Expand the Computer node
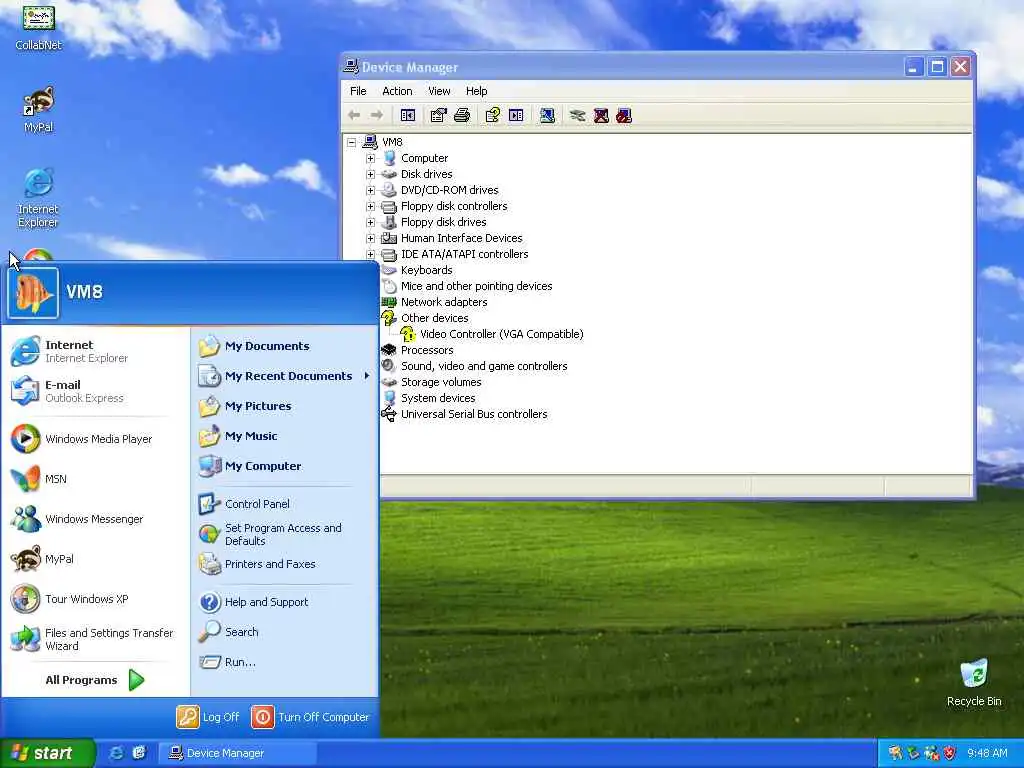The image size is (1024, 768). (x=370, y=158)
